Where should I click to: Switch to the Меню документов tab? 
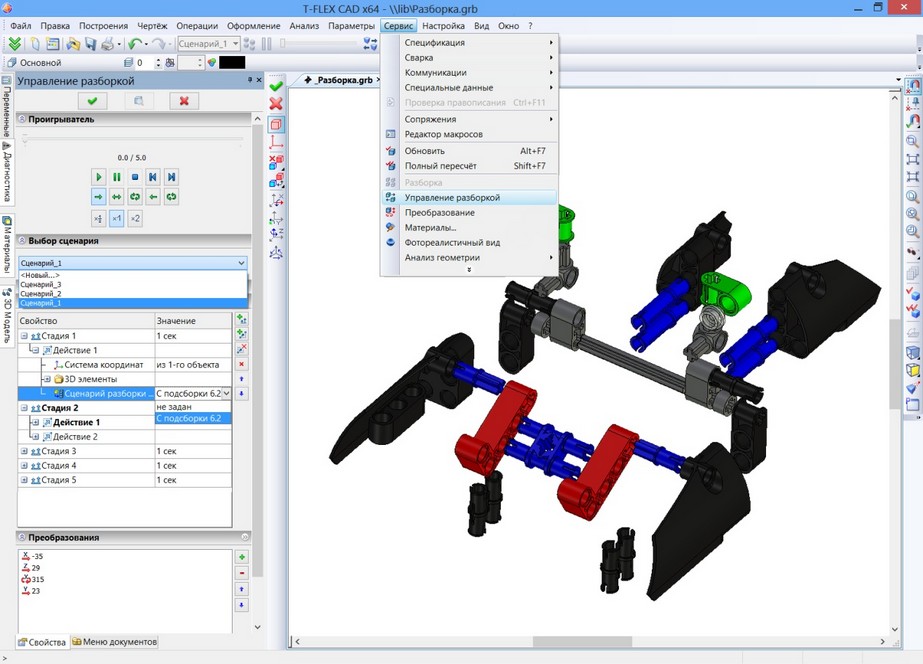tap(115, 642)
